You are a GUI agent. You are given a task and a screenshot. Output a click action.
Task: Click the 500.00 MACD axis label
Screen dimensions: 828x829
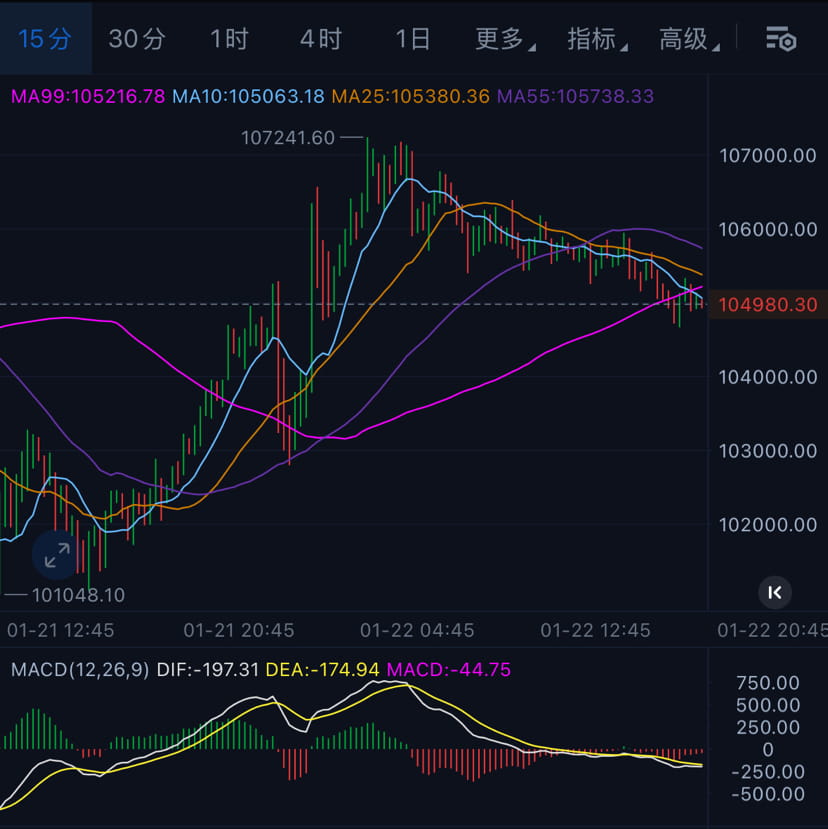[768, 705]
